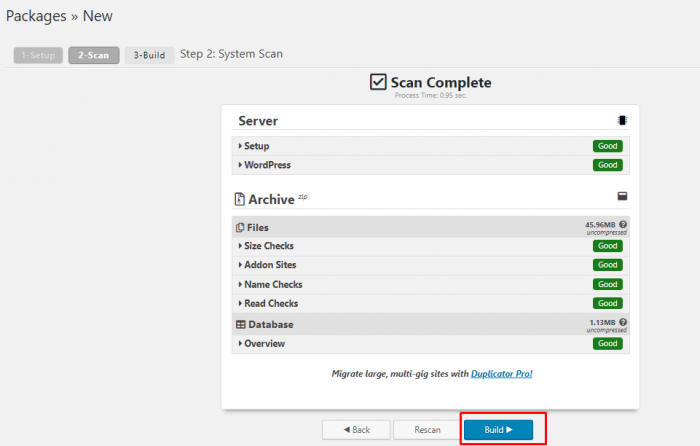Expand the database Overview row
The image size is (700, 446).
point(264,344)
